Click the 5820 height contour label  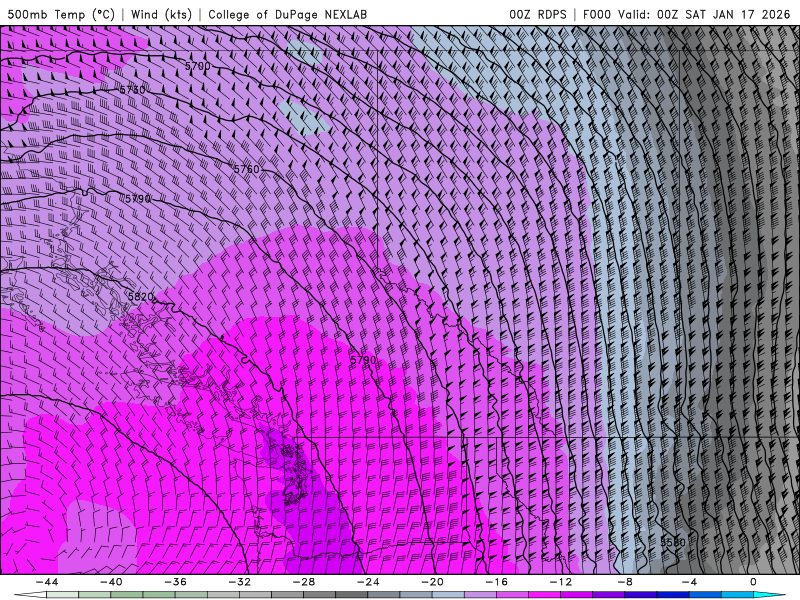pyautogui.click(x=141, y=296)
